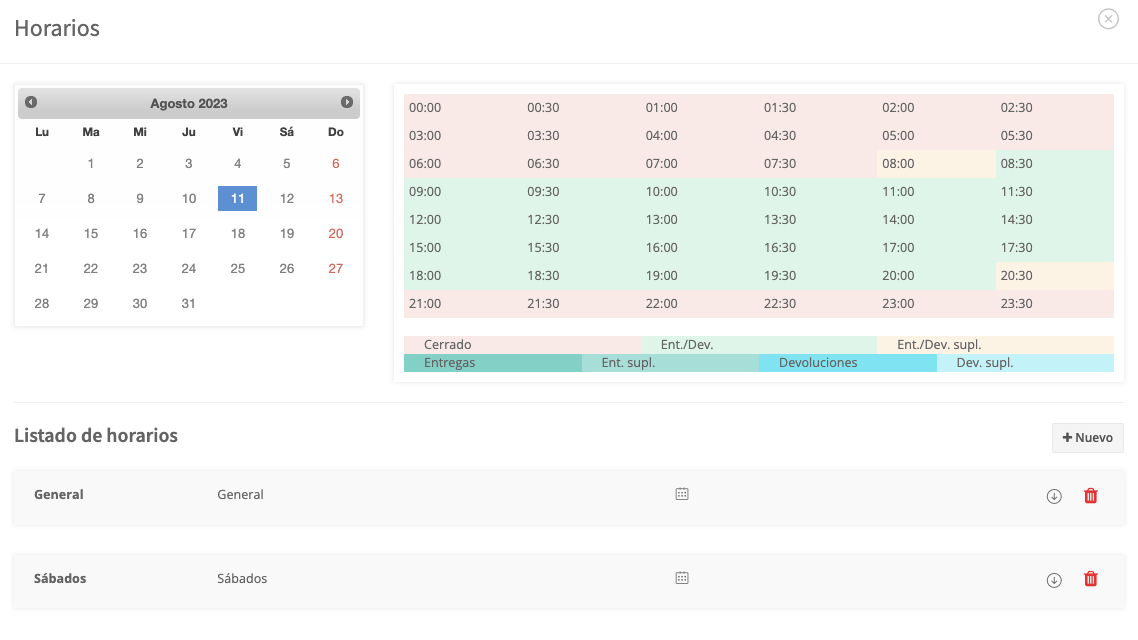Select August 26 Saturday
The height and width of the screenshot is (640, 1138).
pyautogui.click(x=287, y=268)
